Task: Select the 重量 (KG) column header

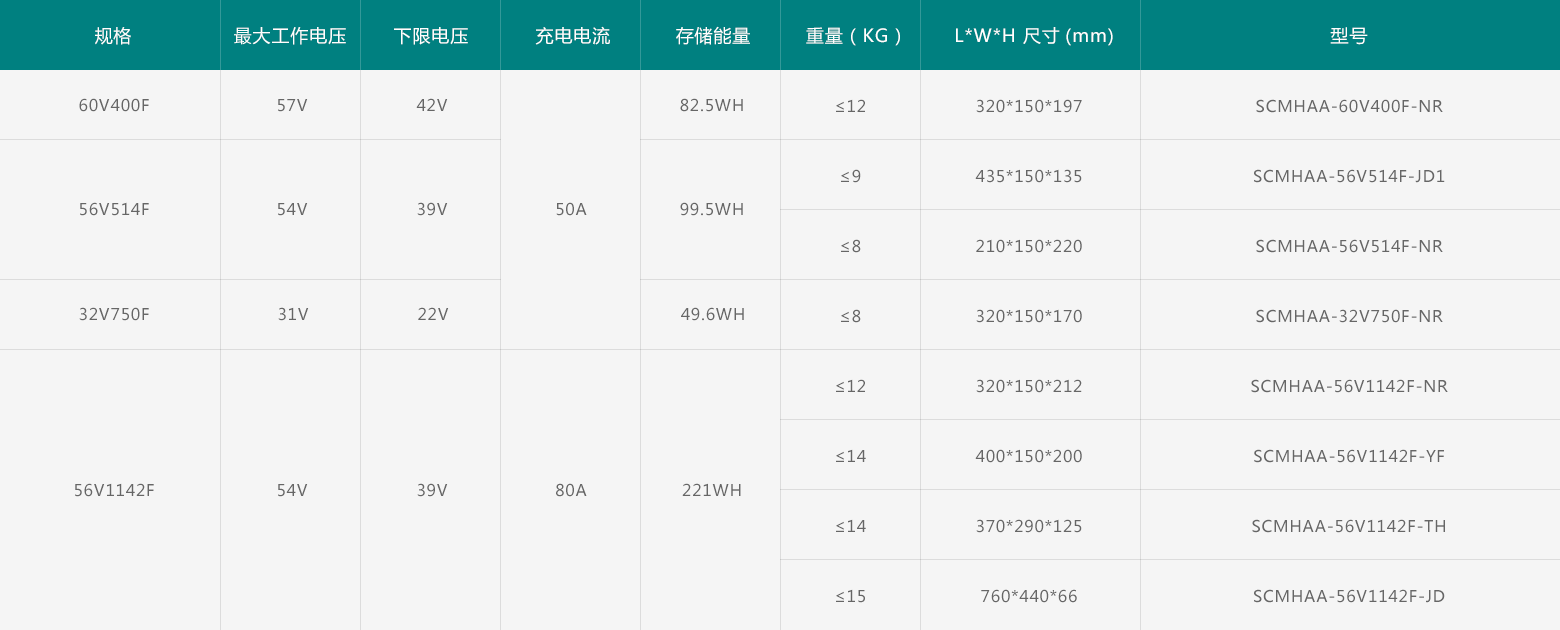Action: pyautogui.click(x=853, y=36)
